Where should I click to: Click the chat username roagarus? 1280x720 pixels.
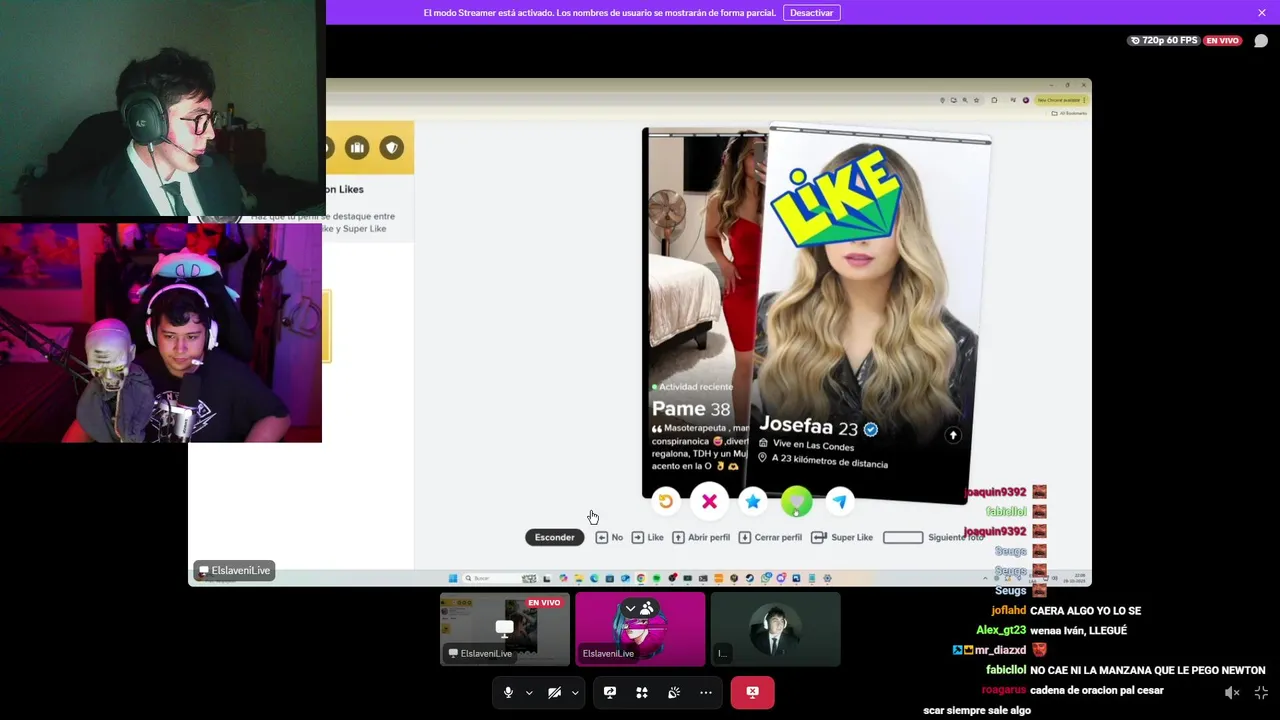click(1004, 690)
